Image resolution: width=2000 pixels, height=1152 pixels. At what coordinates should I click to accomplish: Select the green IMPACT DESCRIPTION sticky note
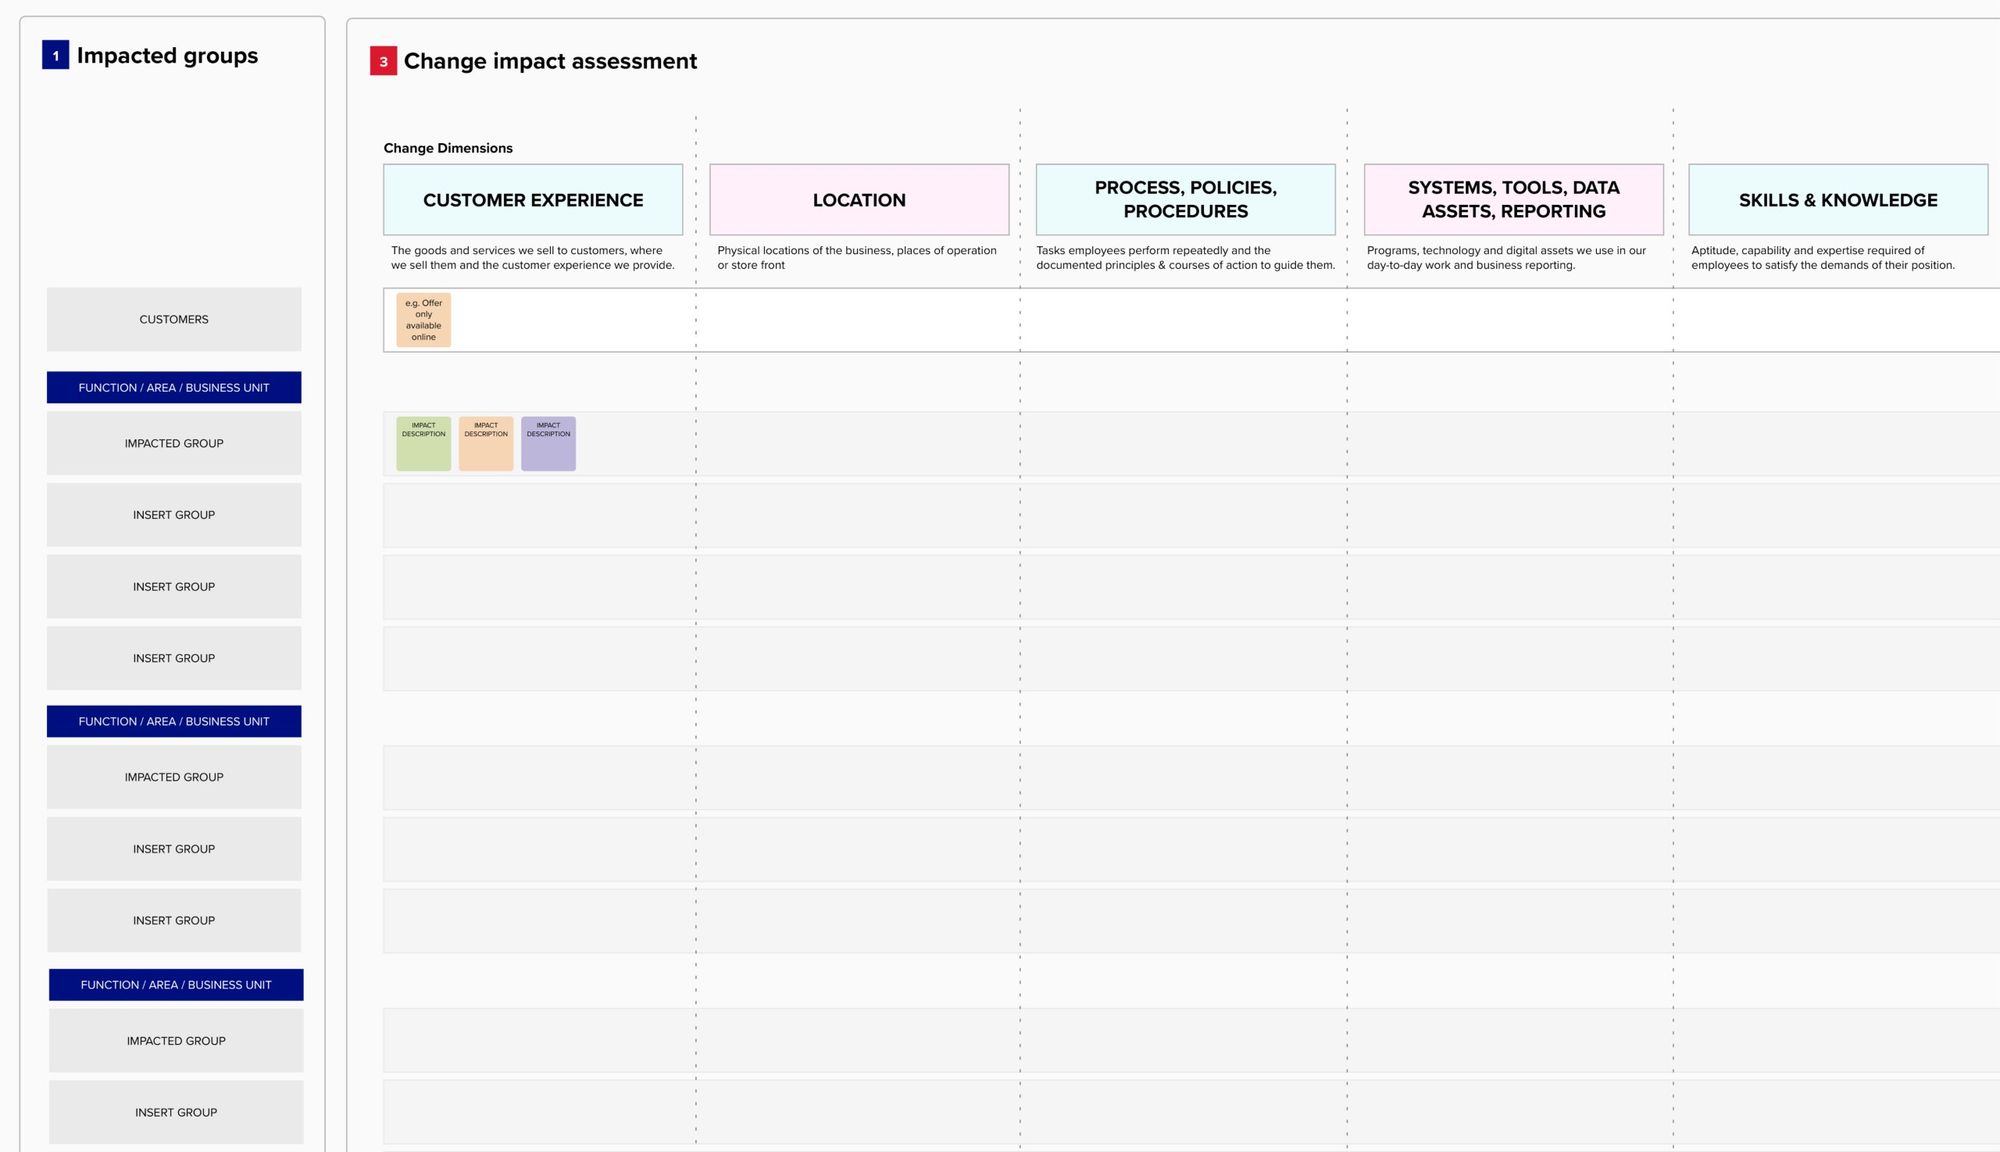[x=423, y=443]
